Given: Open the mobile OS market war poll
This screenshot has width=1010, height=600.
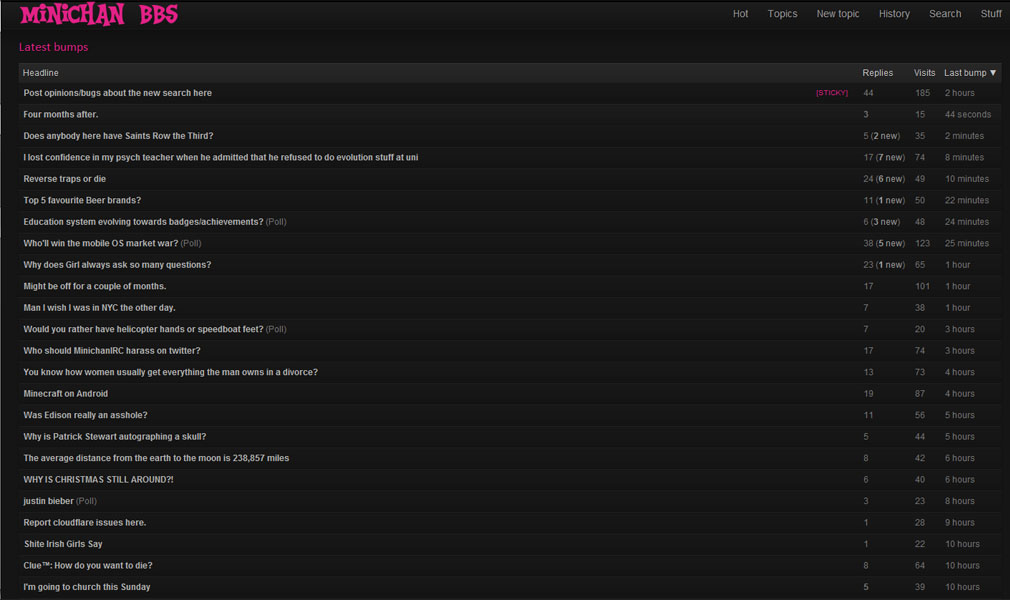Looking at the screenshot, I should tap(101, 244).
